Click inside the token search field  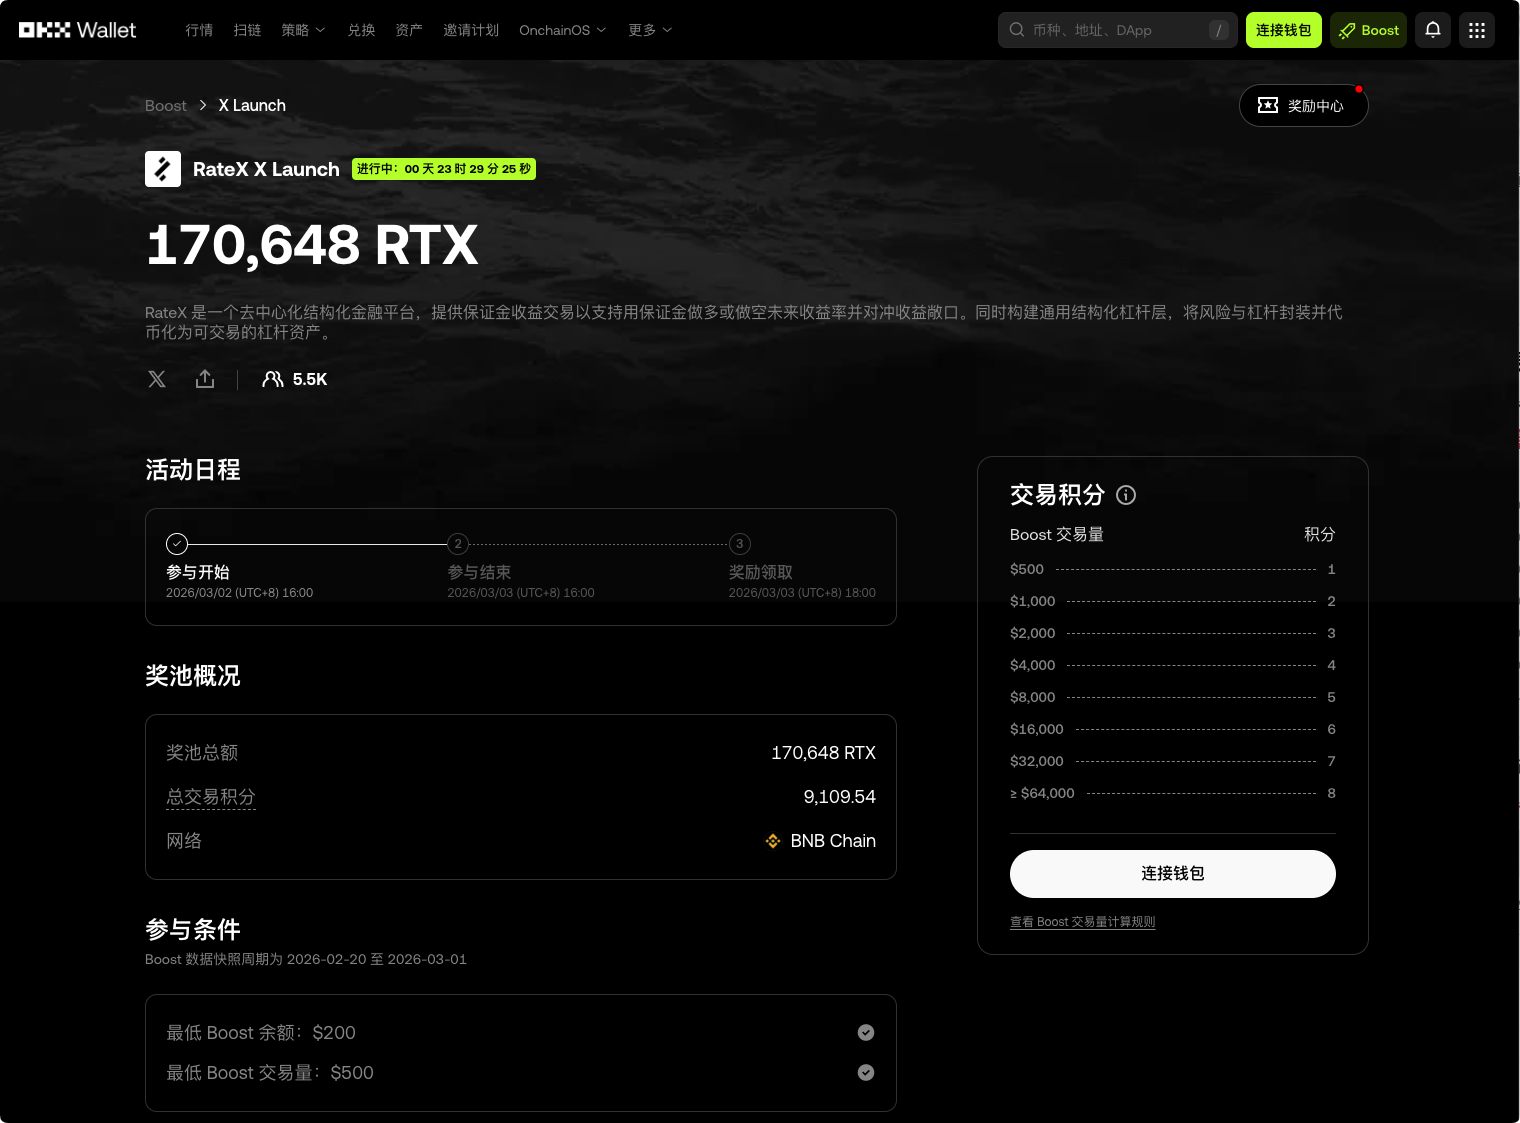(1110, 30)
